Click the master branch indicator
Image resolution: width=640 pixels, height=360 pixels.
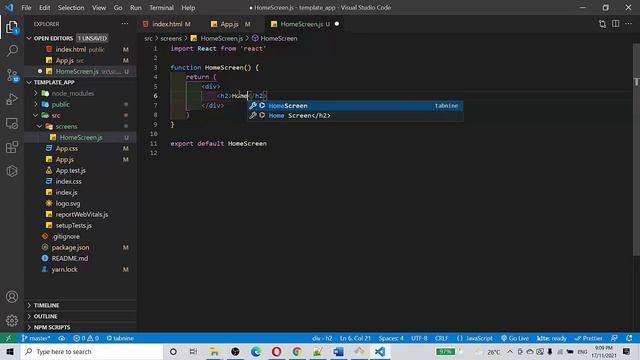tap(36, 338)
